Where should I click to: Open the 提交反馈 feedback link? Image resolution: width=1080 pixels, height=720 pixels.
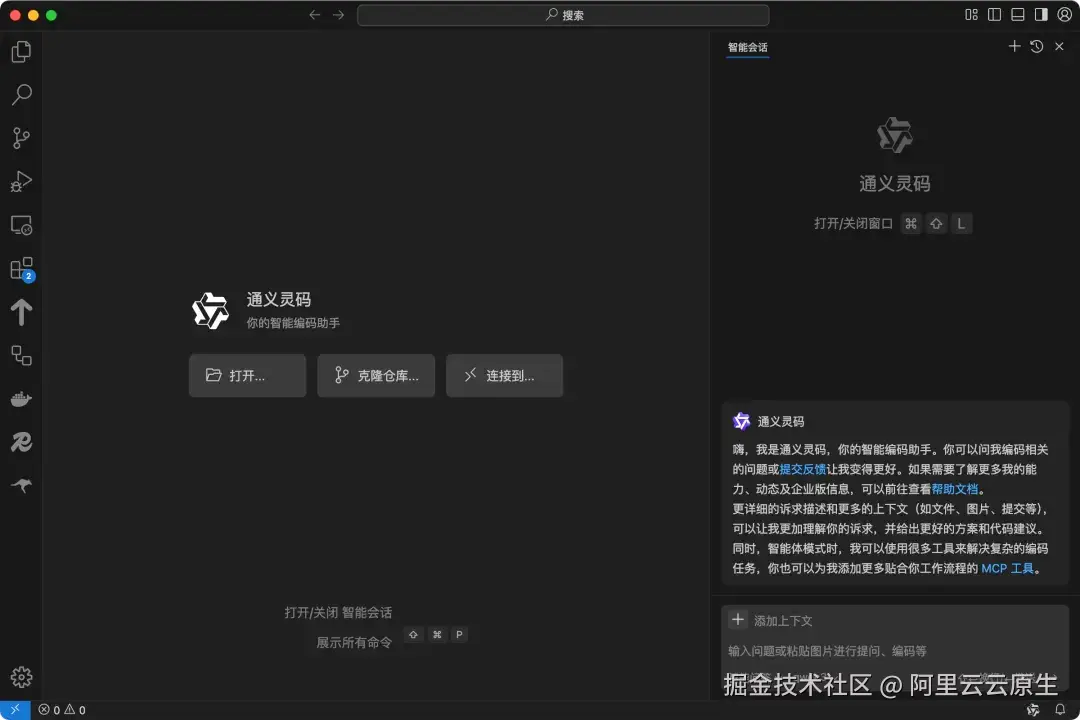pyautogui.click(x=803, y=468)
